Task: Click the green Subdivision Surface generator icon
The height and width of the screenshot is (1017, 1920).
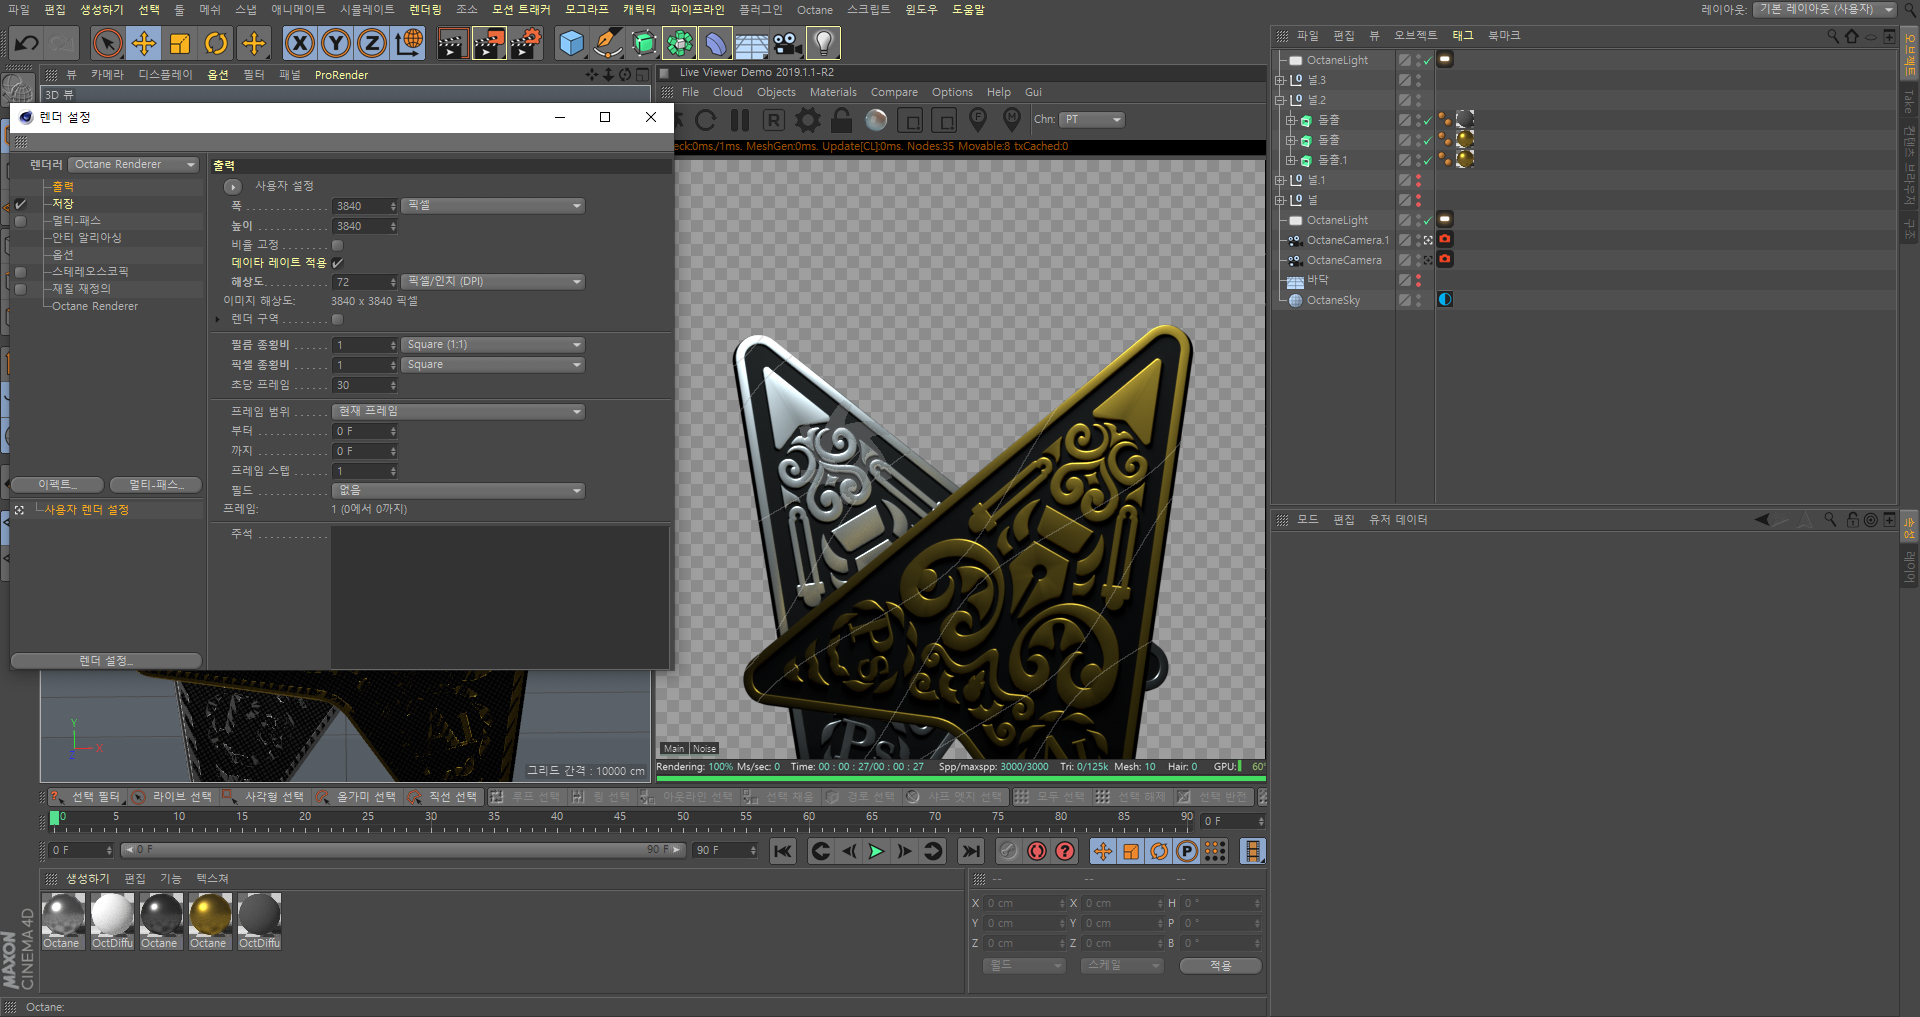Action: [644, 43]
